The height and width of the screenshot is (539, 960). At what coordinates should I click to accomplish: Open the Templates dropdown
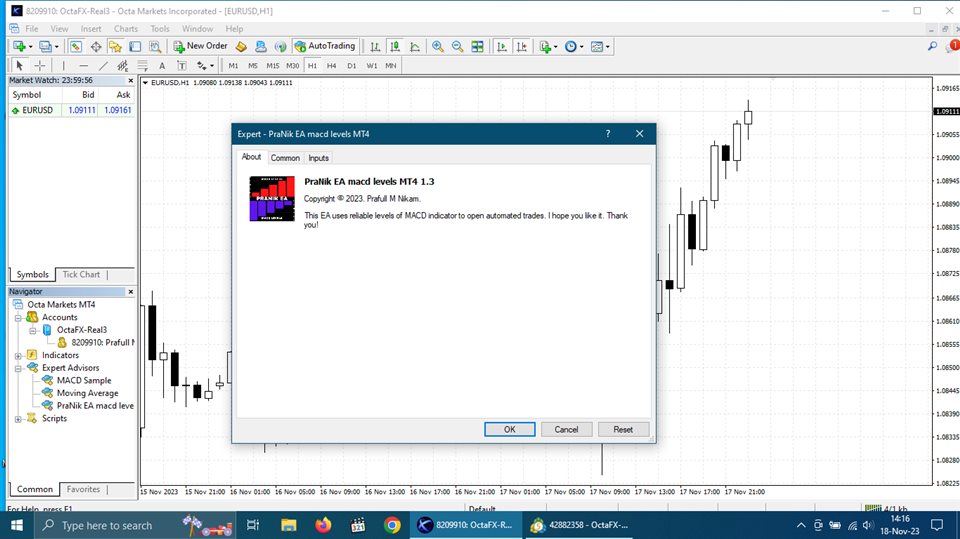pos(607,47)
